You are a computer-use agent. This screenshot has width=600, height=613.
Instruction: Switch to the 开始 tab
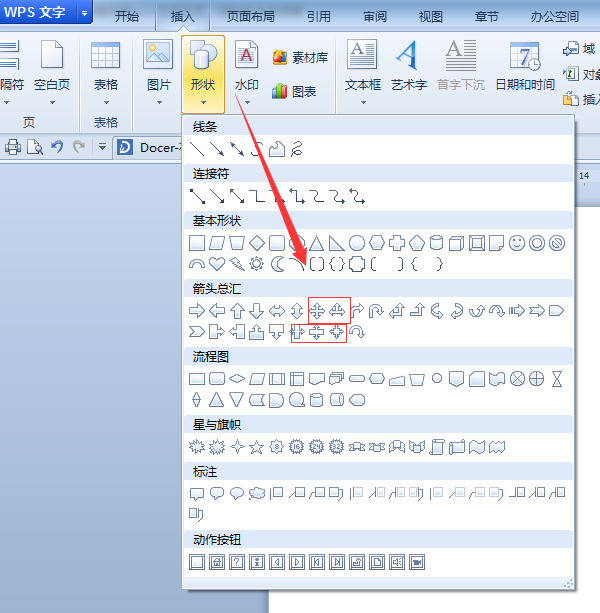pos(126,16)
